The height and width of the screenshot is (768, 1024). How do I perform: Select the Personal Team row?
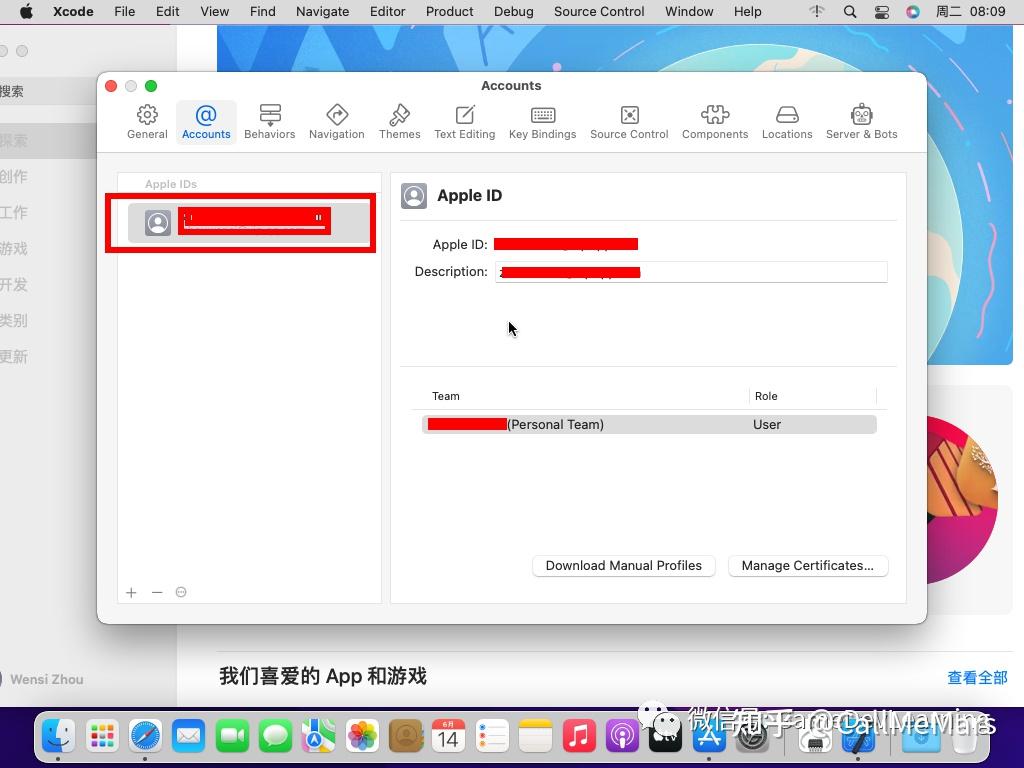point(648,424)
